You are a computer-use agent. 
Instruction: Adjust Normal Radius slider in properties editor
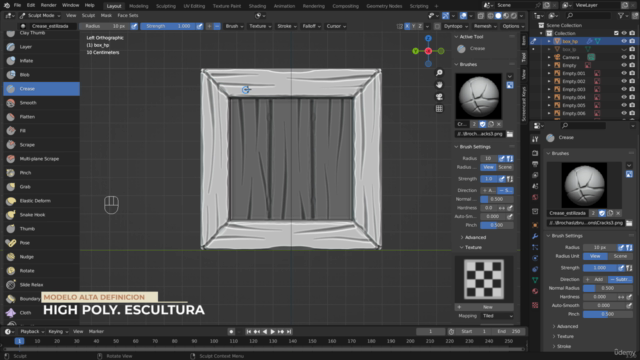pyautogui.click(x=607, y=288)
